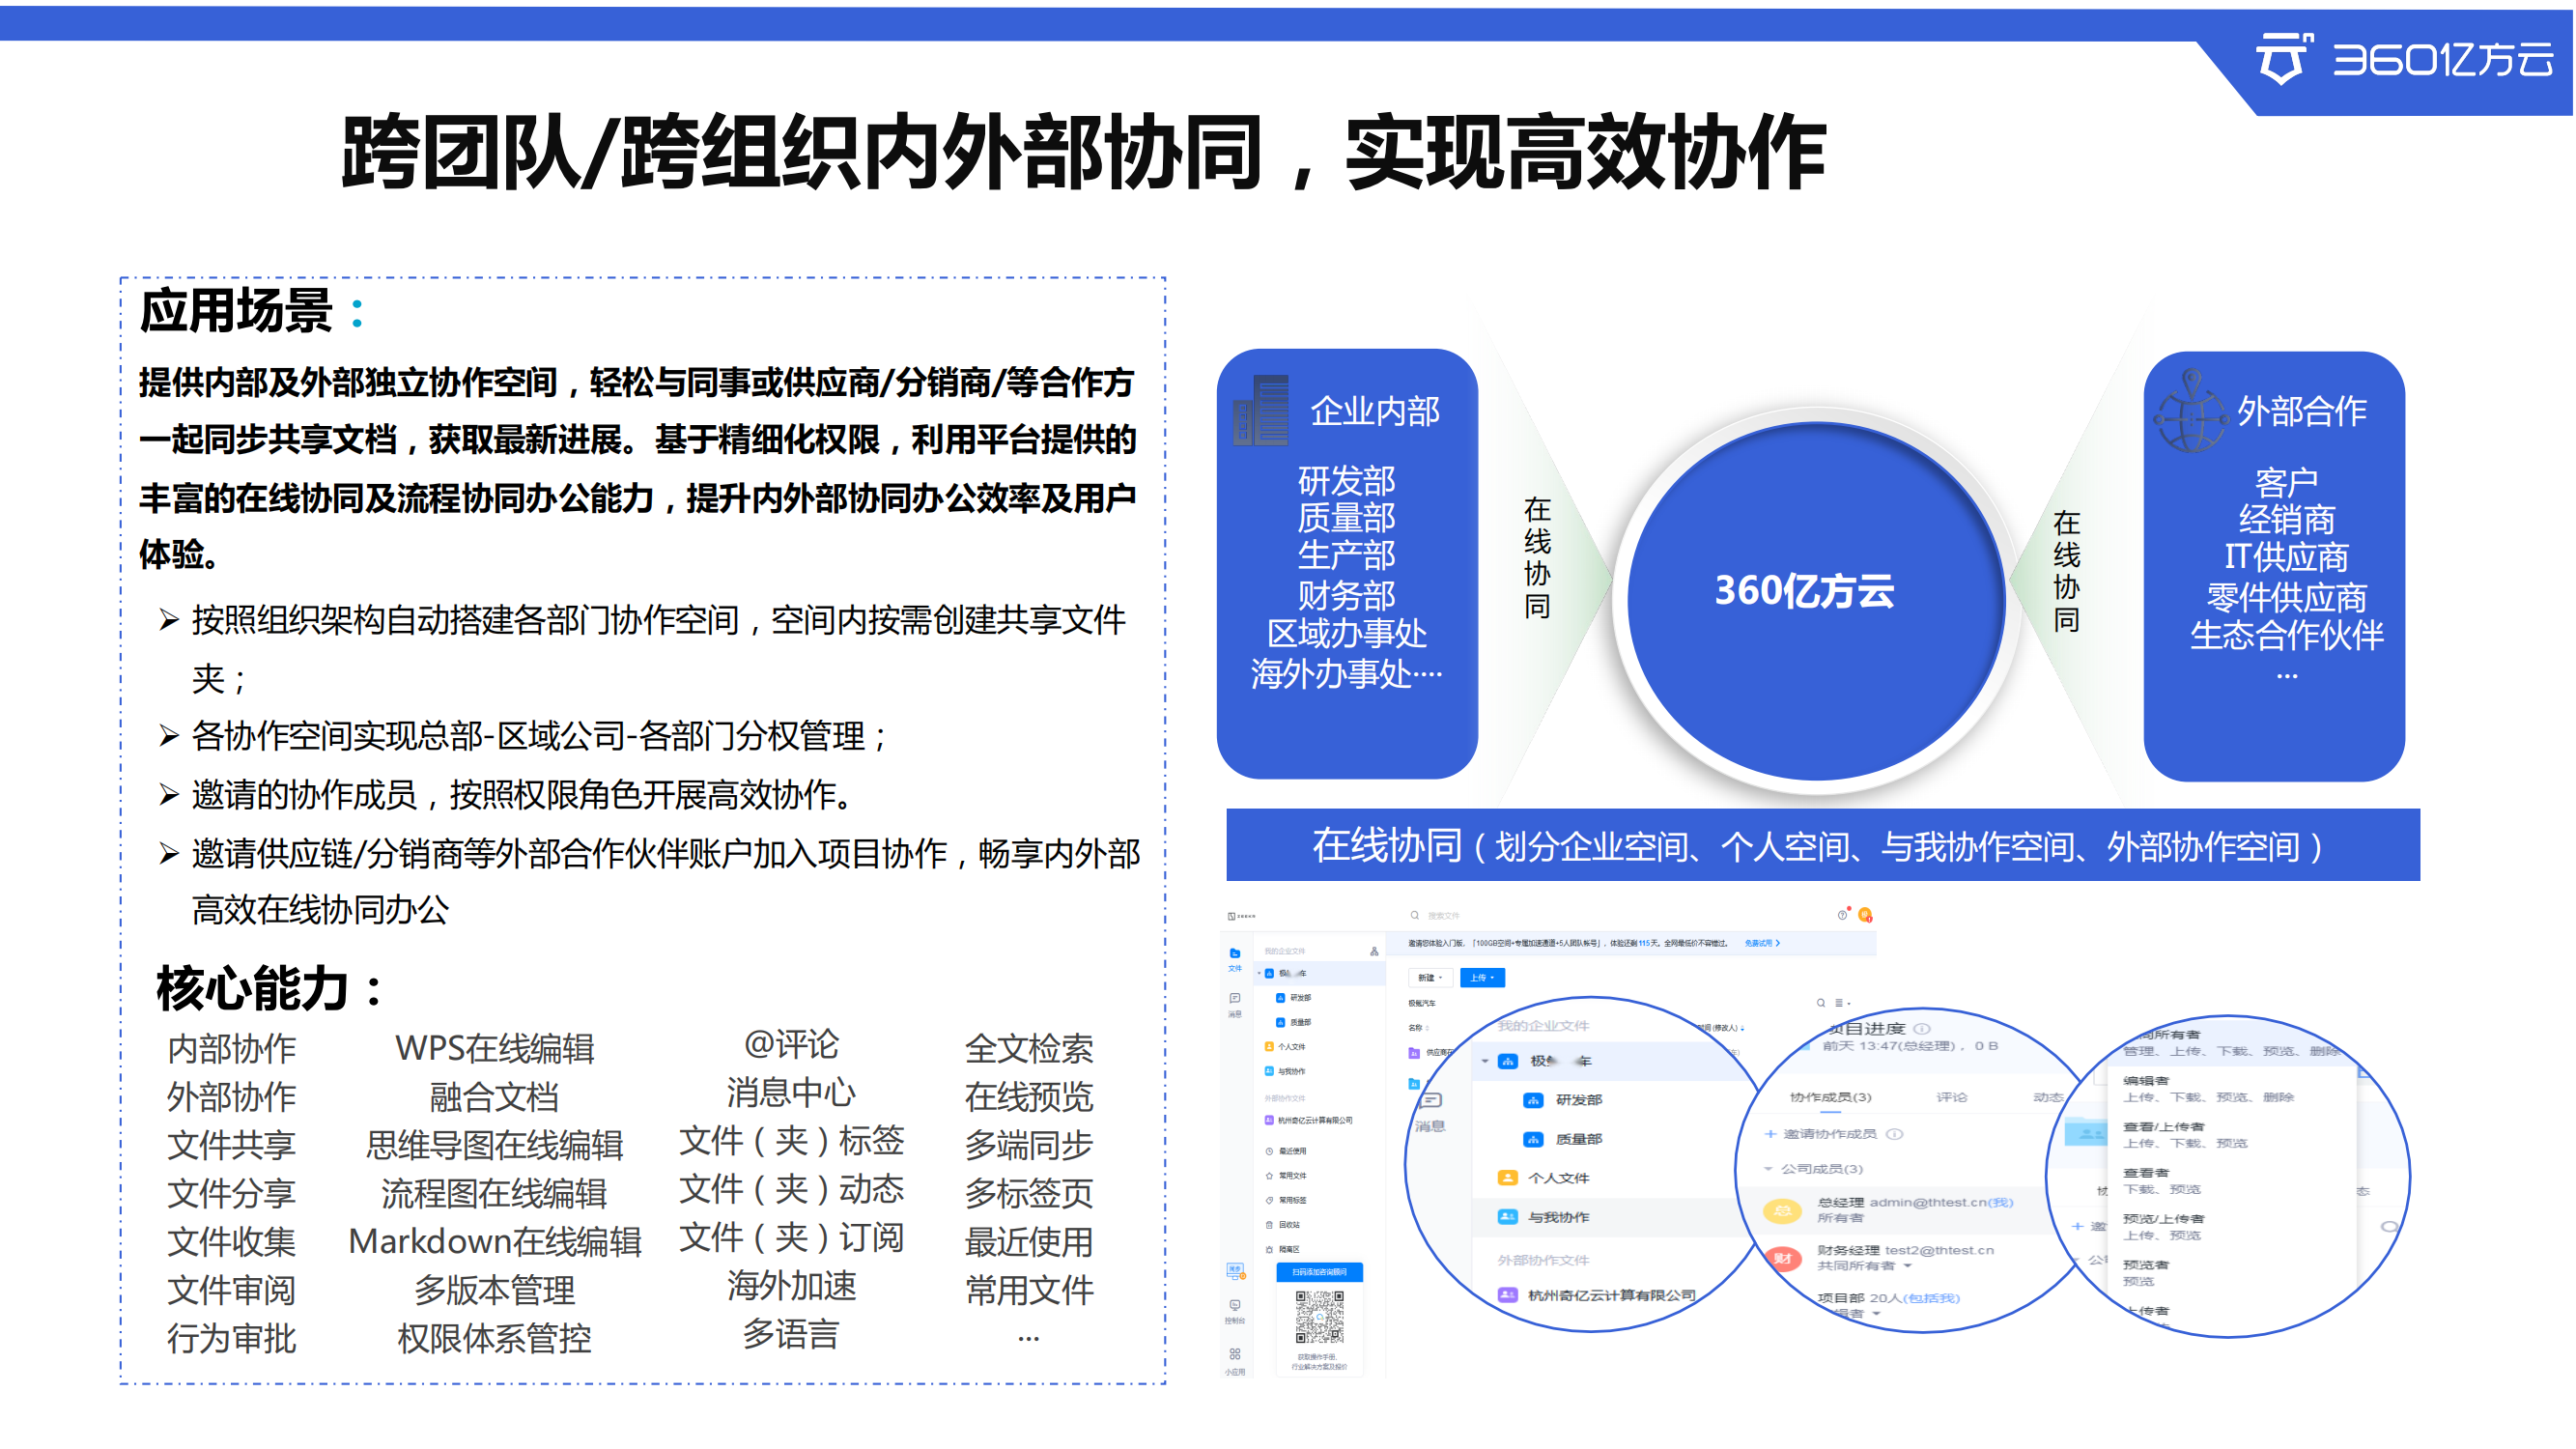Click the enlarged 消息 chat icon in the magnified view
This screenshot has width=2576, height=1449.
coord(1430,1100)
